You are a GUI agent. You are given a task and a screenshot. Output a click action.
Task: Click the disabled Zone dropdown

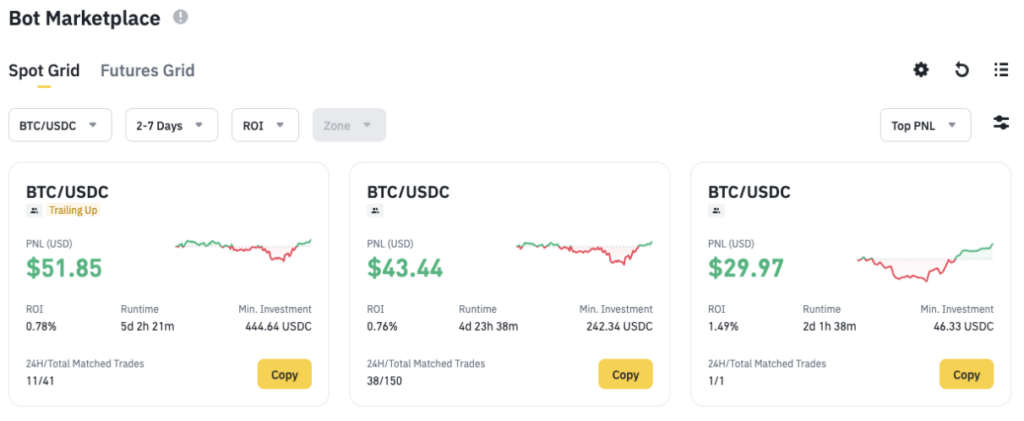[x=349, y=126]
